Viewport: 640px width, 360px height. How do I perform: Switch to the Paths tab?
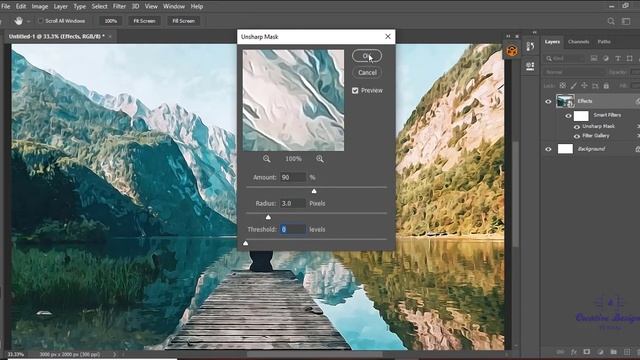(x=604, y=42)
